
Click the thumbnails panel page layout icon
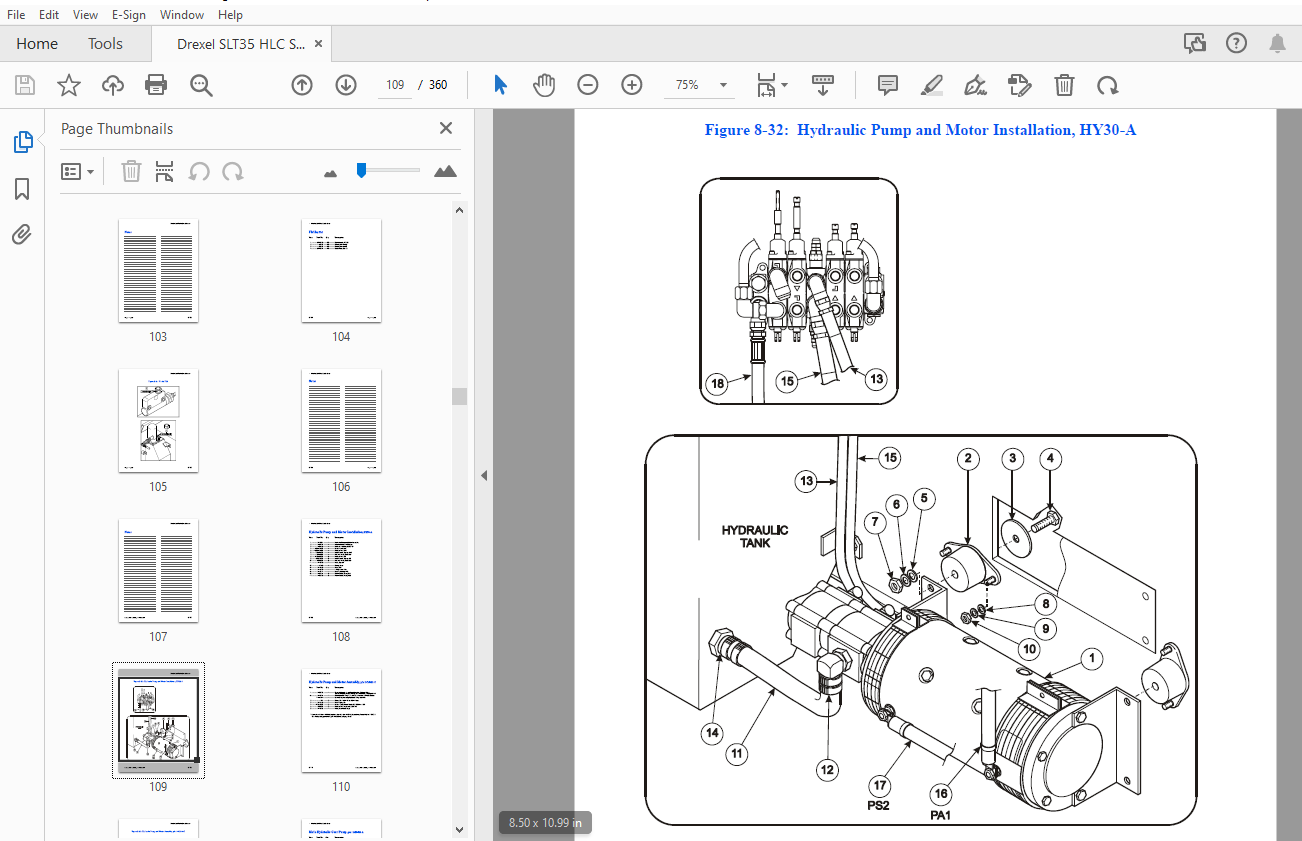[x=165, y=171]
